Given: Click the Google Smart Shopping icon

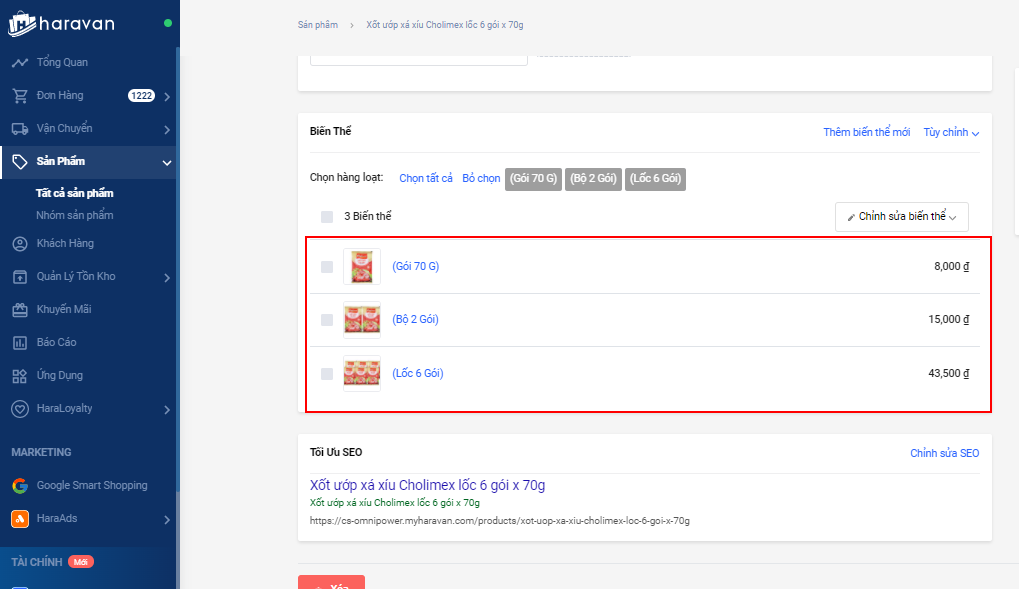Looking at the screenshot, I should point(19,486).
